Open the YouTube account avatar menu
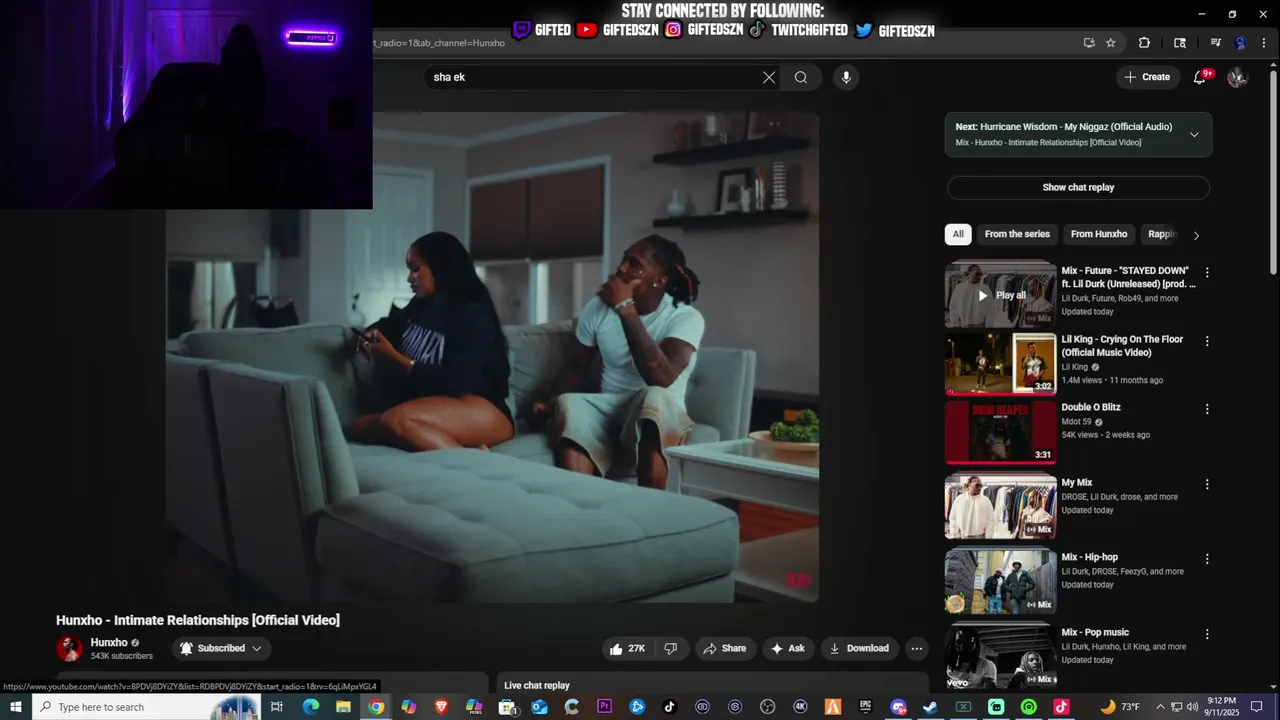1280x720 pixels. 1237,77
